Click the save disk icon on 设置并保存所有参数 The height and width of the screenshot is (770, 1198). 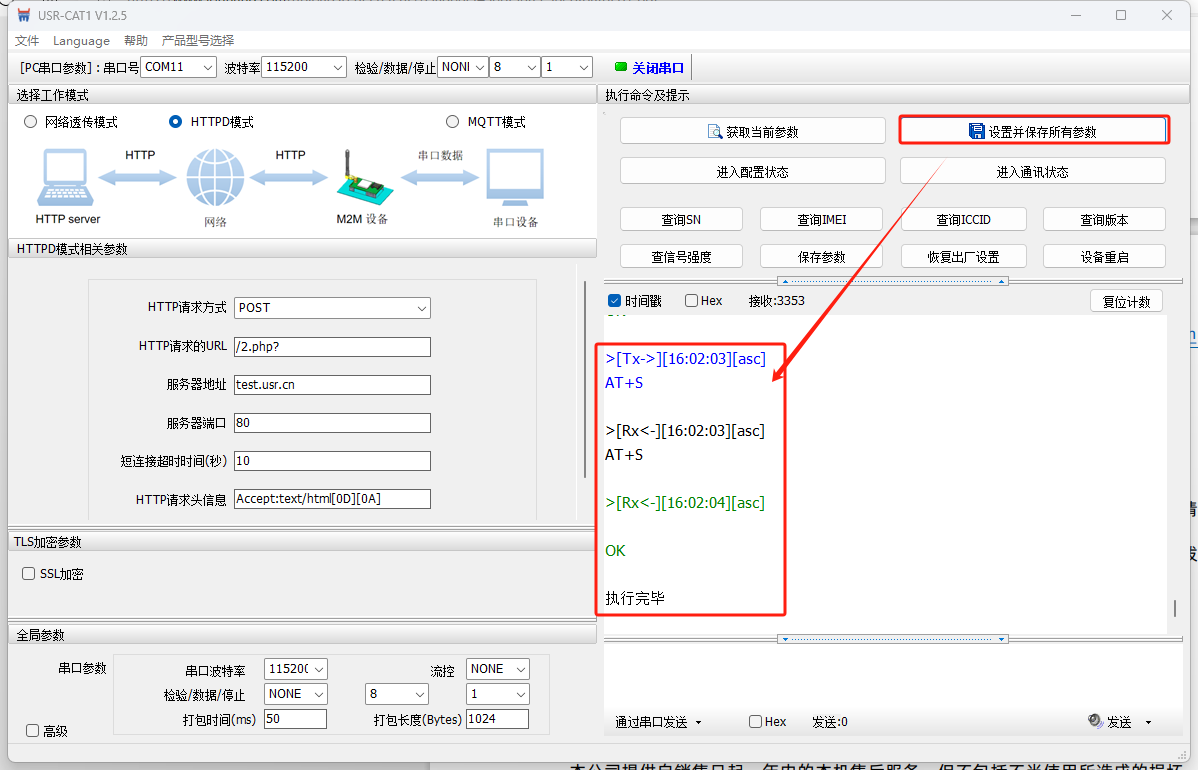click(x=977, y=132)
